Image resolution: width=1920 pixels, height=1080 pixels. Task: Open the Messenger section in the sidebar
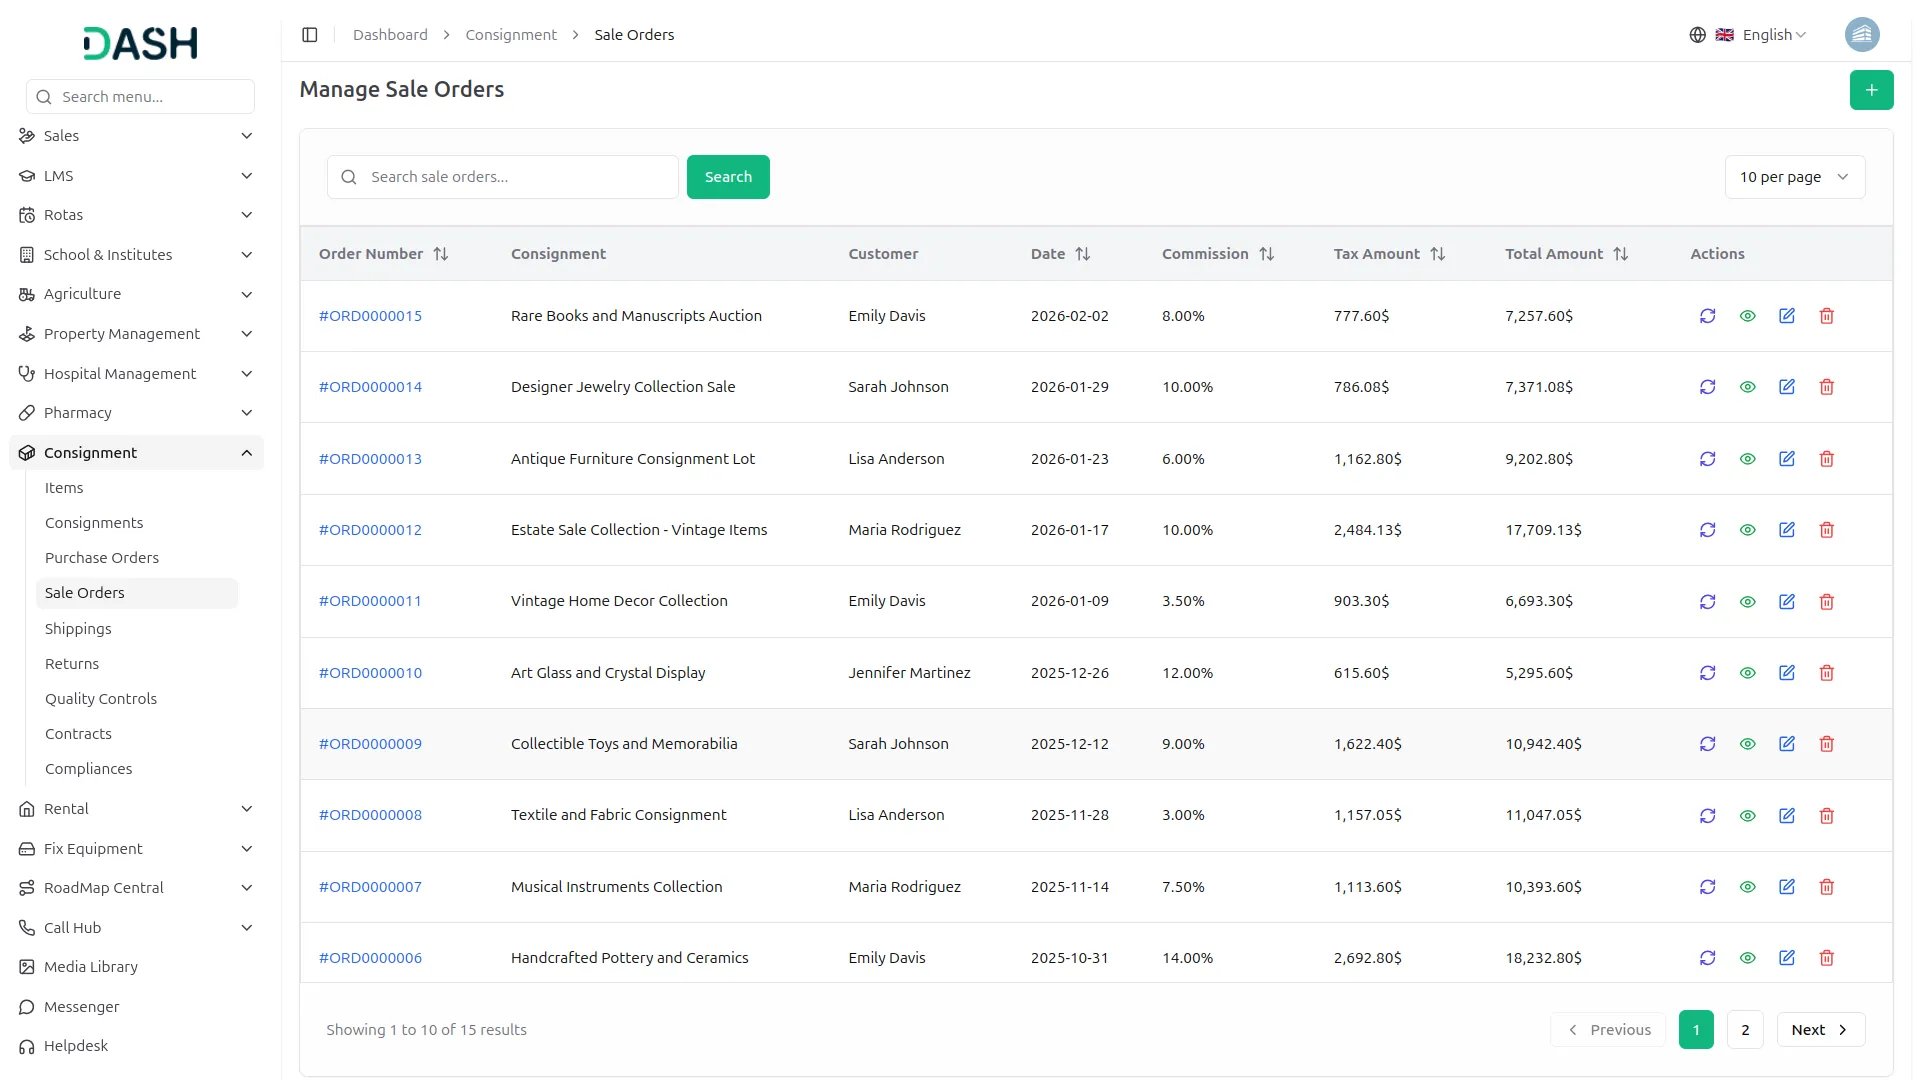click(81, 1007)
